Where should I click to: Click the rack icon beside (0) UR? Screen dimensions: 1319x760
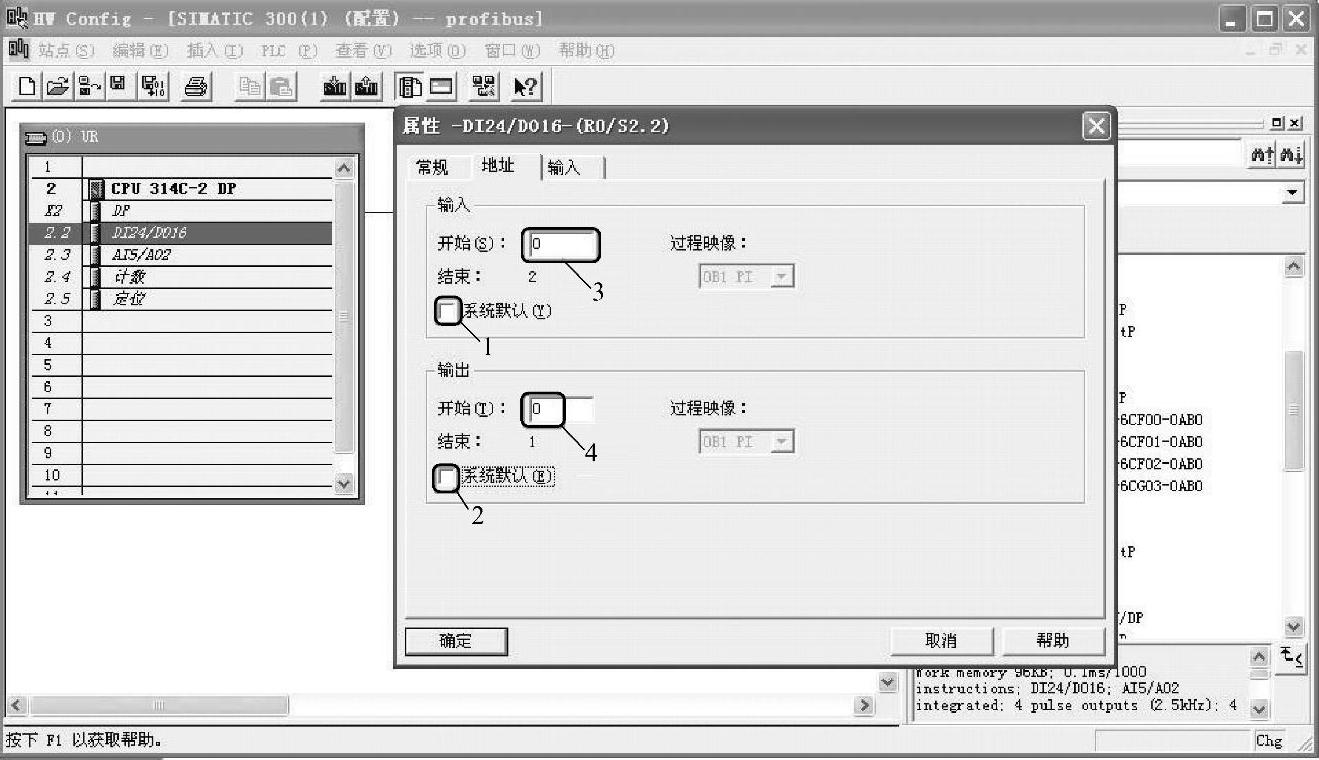tap(35, 137)
